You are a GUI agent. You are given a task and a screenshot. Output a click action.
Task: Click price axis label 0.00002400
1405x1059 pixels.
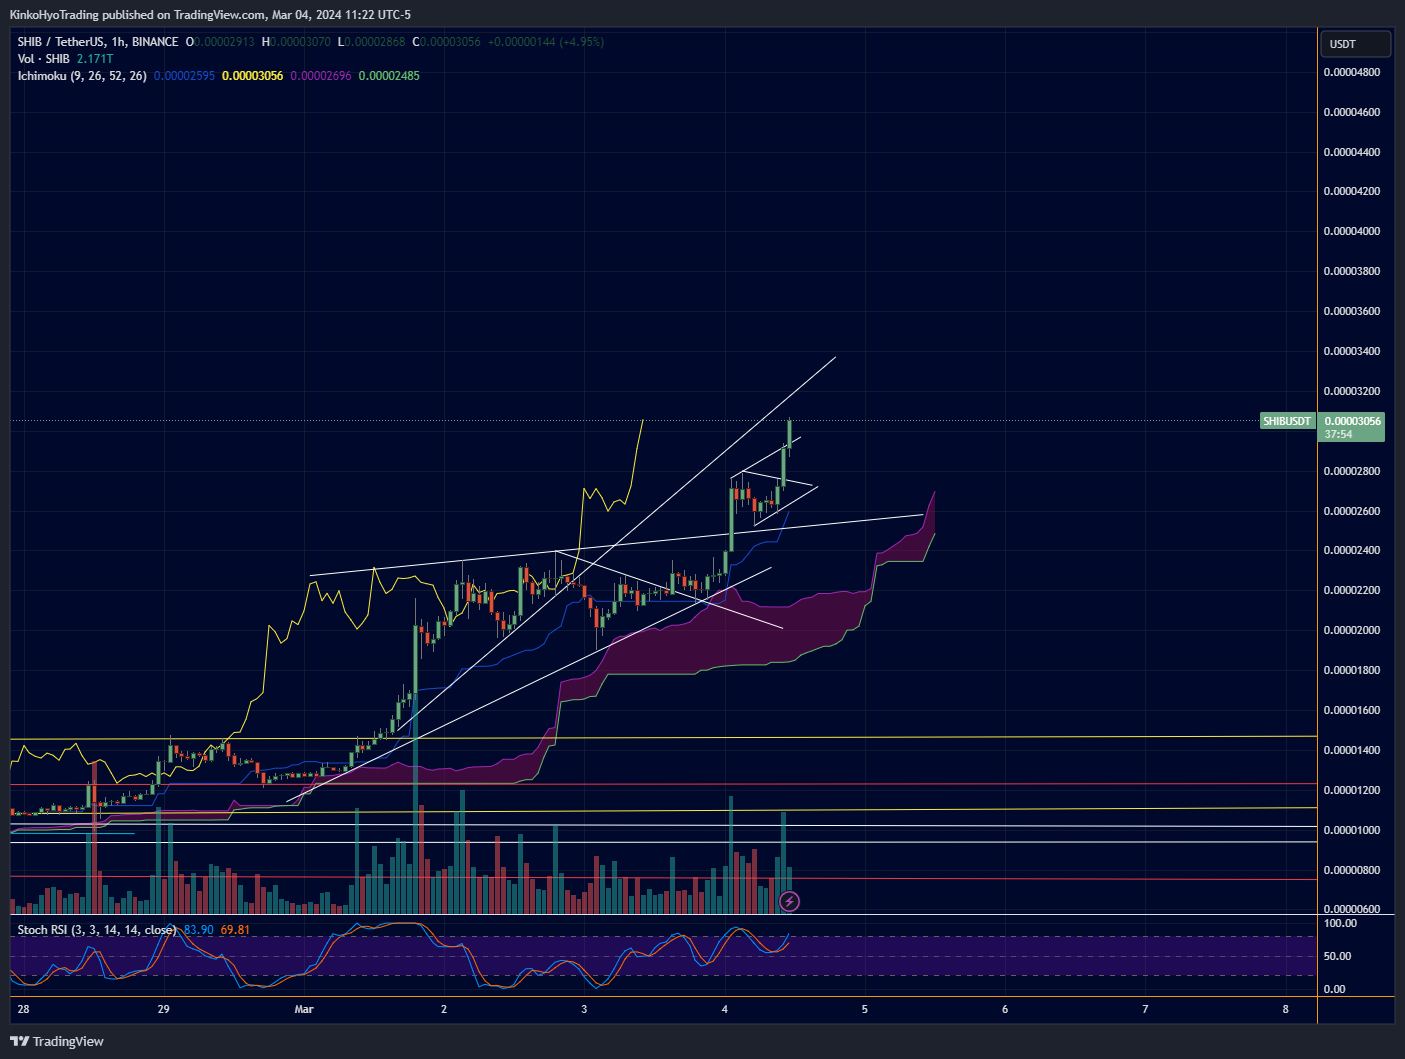[1352, 550]
